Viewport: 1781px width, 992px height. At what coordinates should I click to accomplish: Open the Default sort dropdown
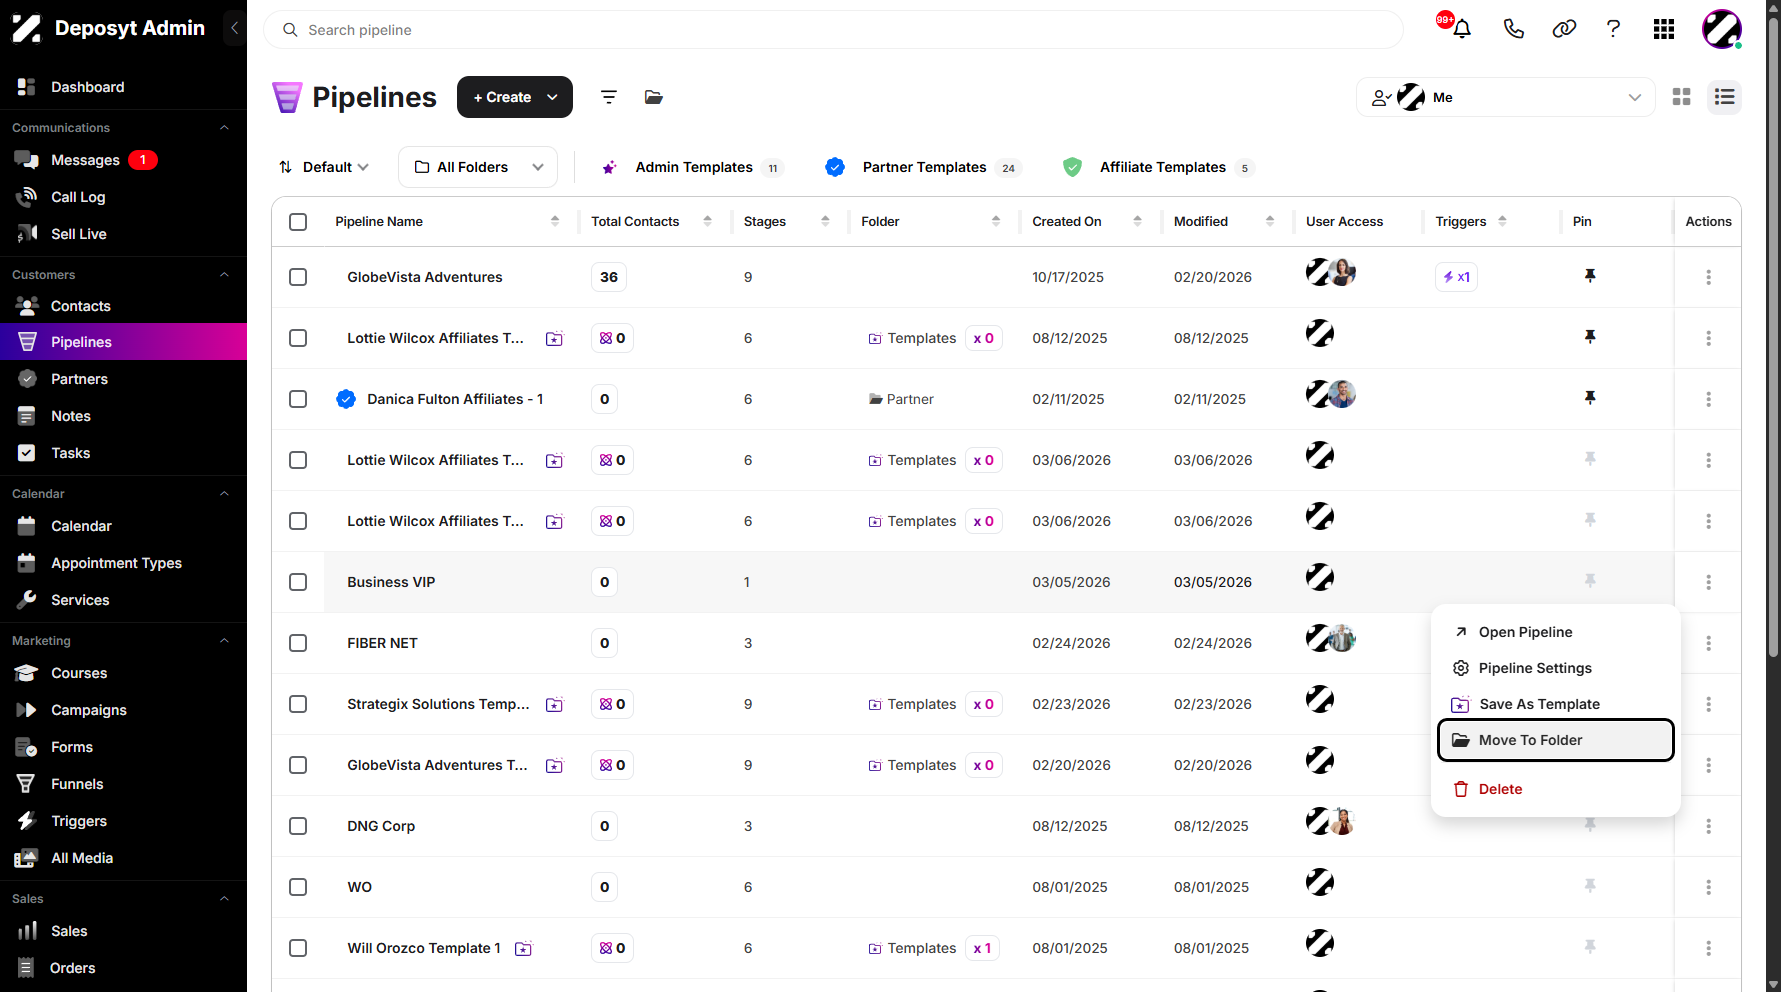(324, 167)
